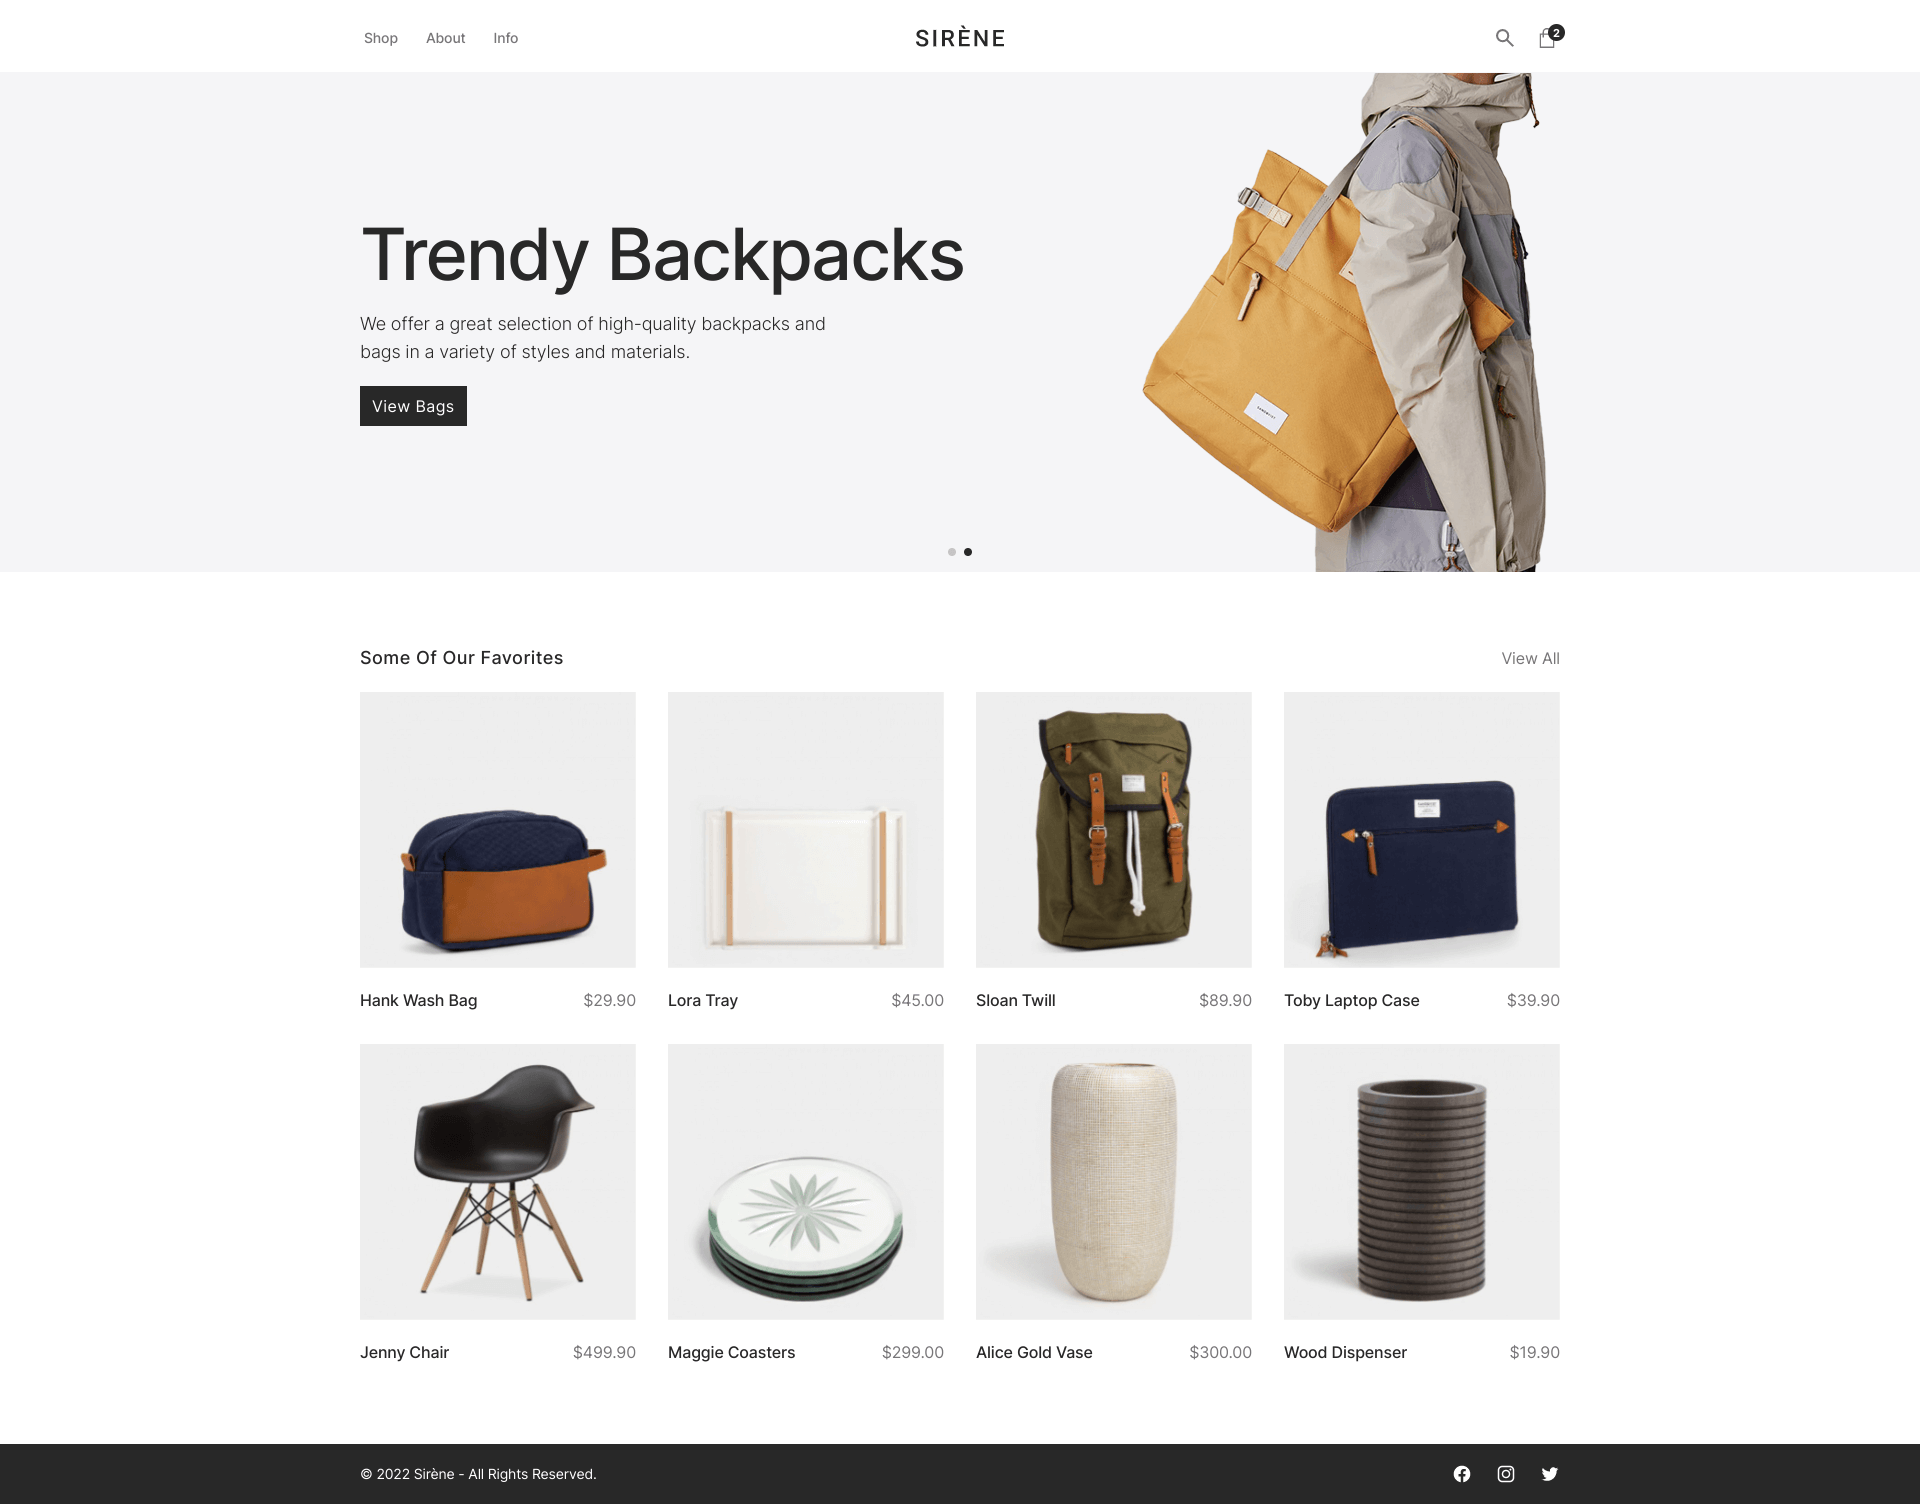
Task: Click the search icon to search
Action: 1504,37
